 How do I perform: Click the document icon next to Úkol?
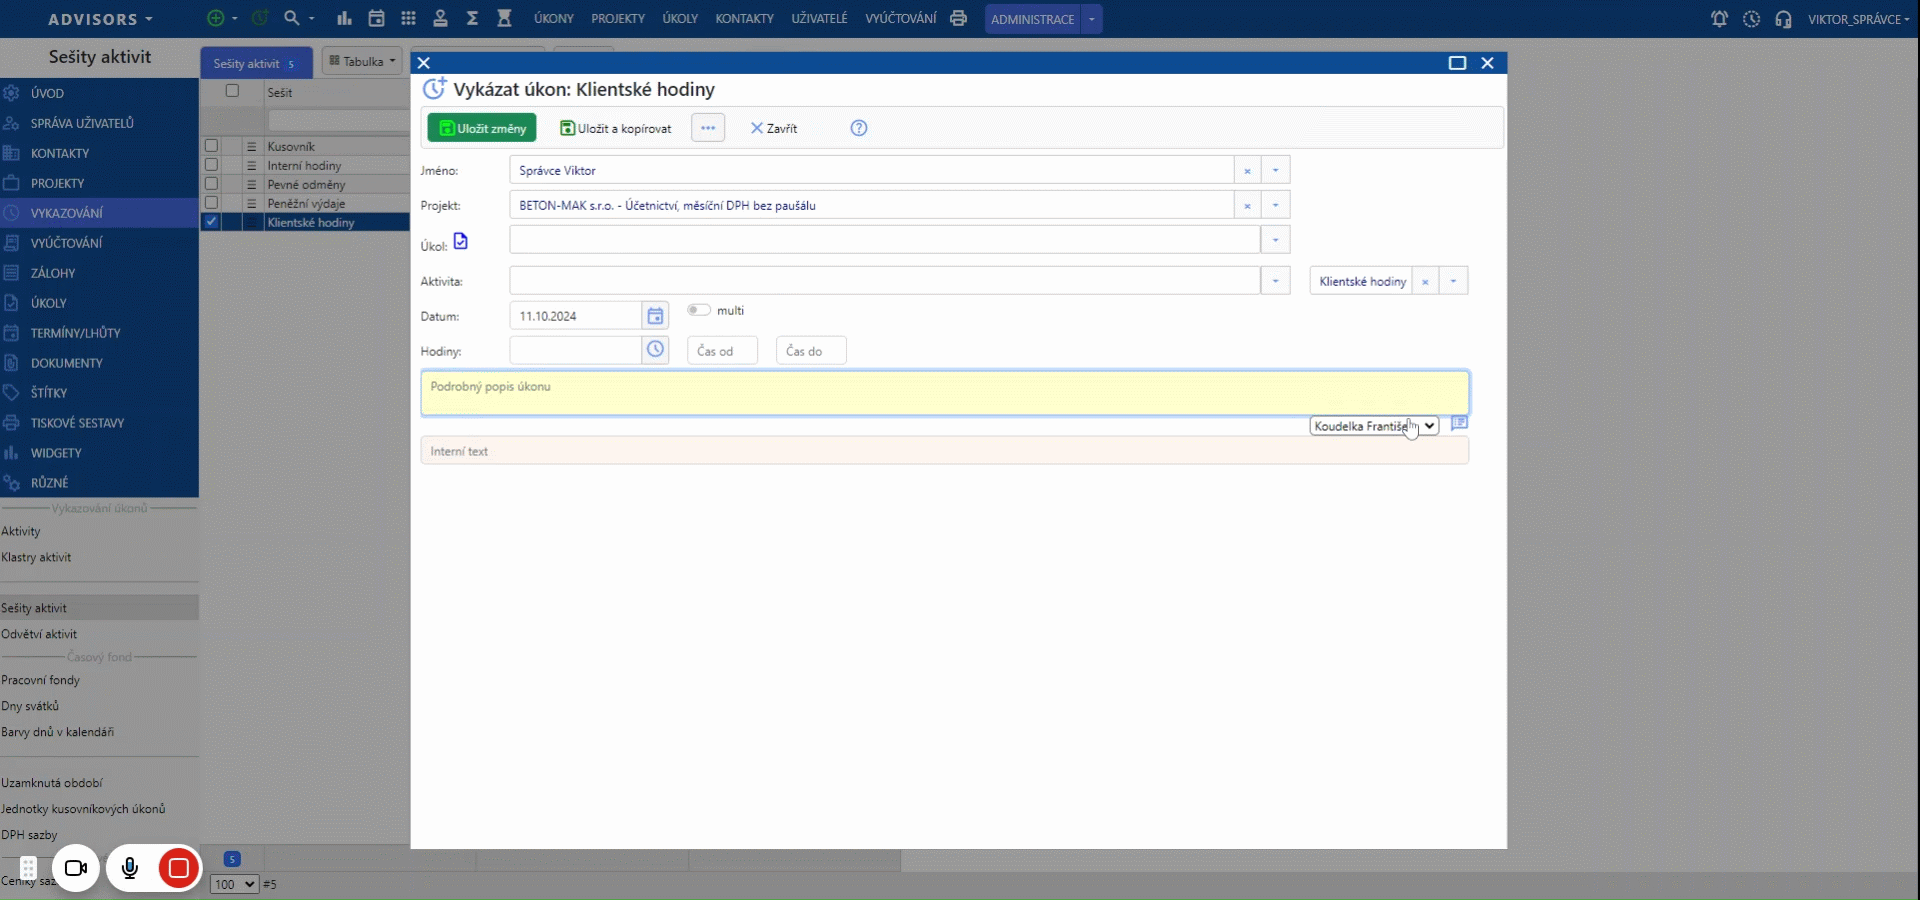(x=460, y=241)
